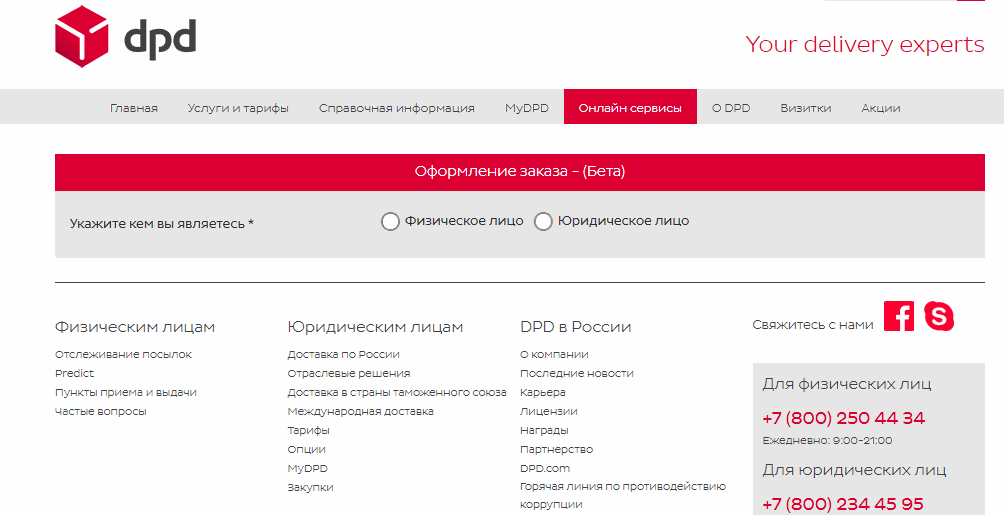Open the Онлайн сервисы menu tab

point(630,106)
